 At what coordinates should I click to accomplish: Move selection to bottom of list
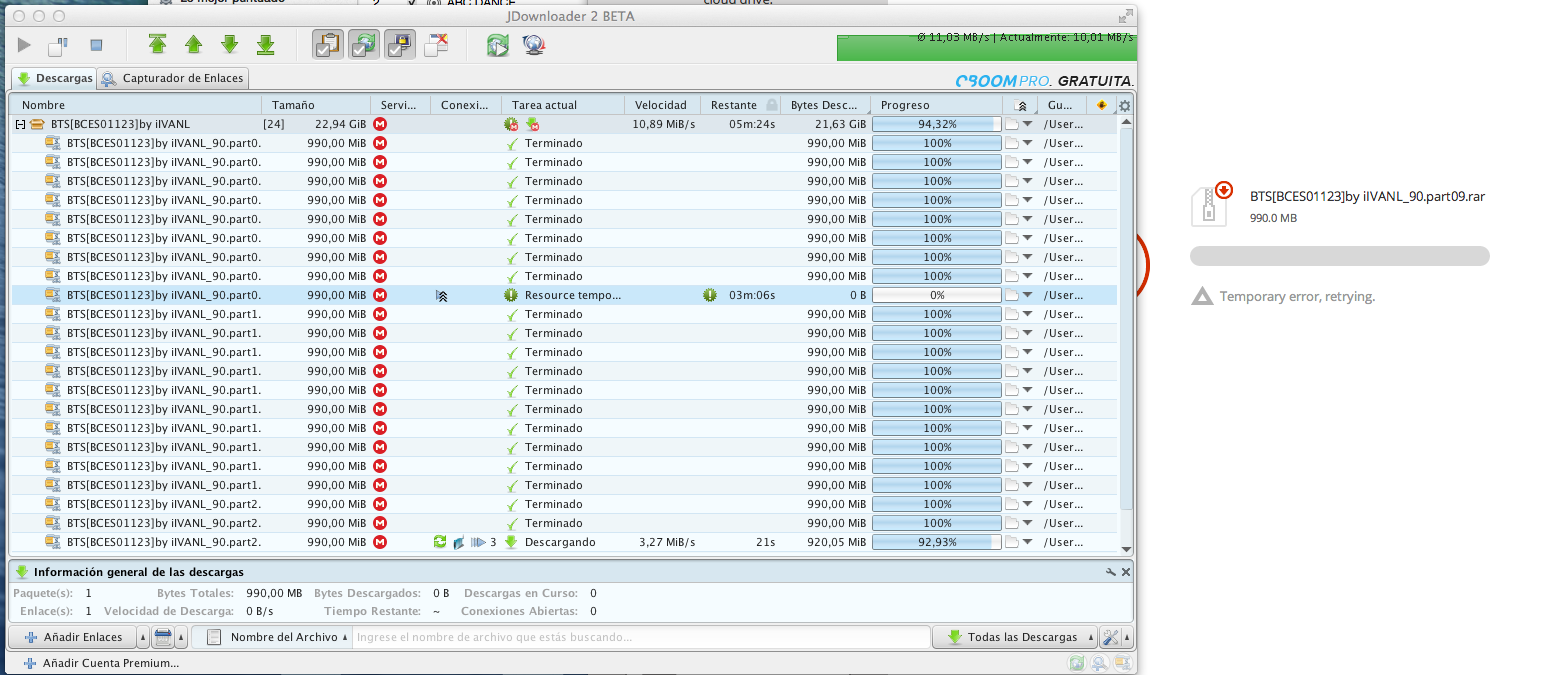(x=265, y=44)
